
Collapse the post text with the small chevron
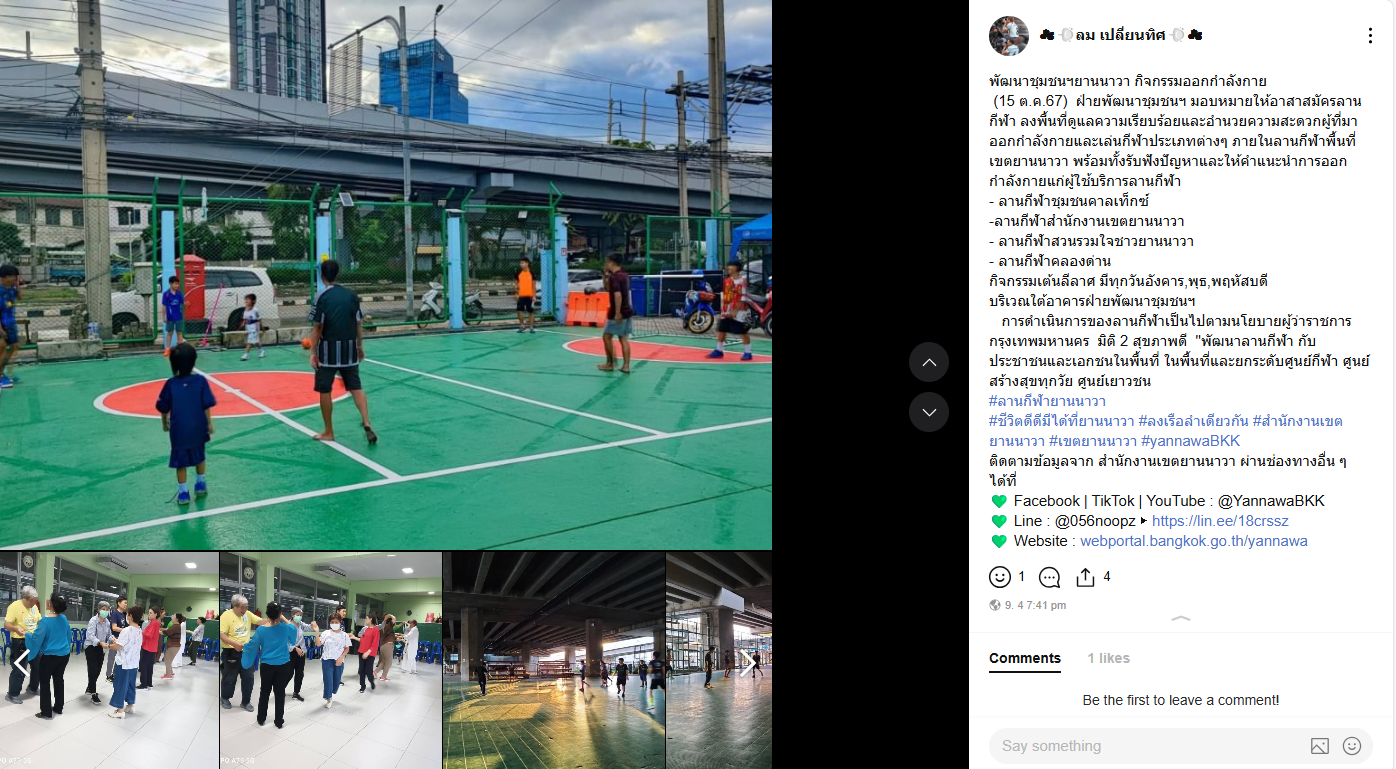pos(1181,619)
